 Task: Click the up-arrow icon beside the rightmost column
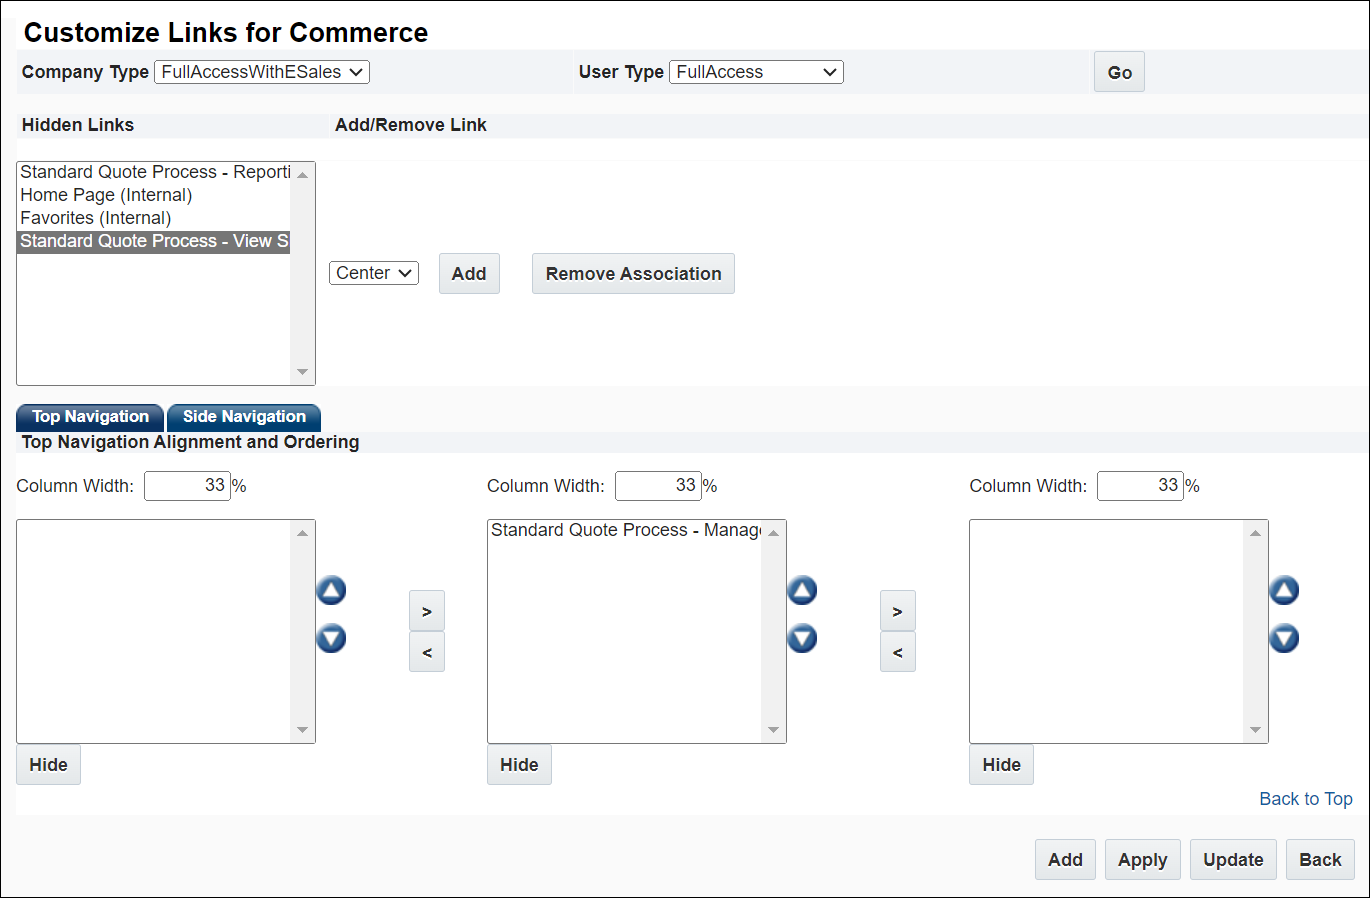coord(1284,590)
